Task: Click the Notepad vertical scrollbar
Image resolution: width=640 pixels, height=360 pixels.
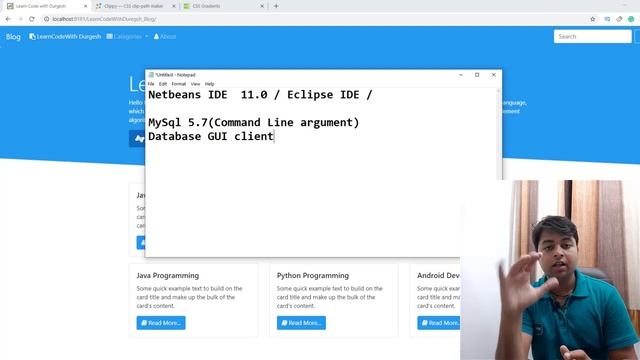Action: coord(498,135)
